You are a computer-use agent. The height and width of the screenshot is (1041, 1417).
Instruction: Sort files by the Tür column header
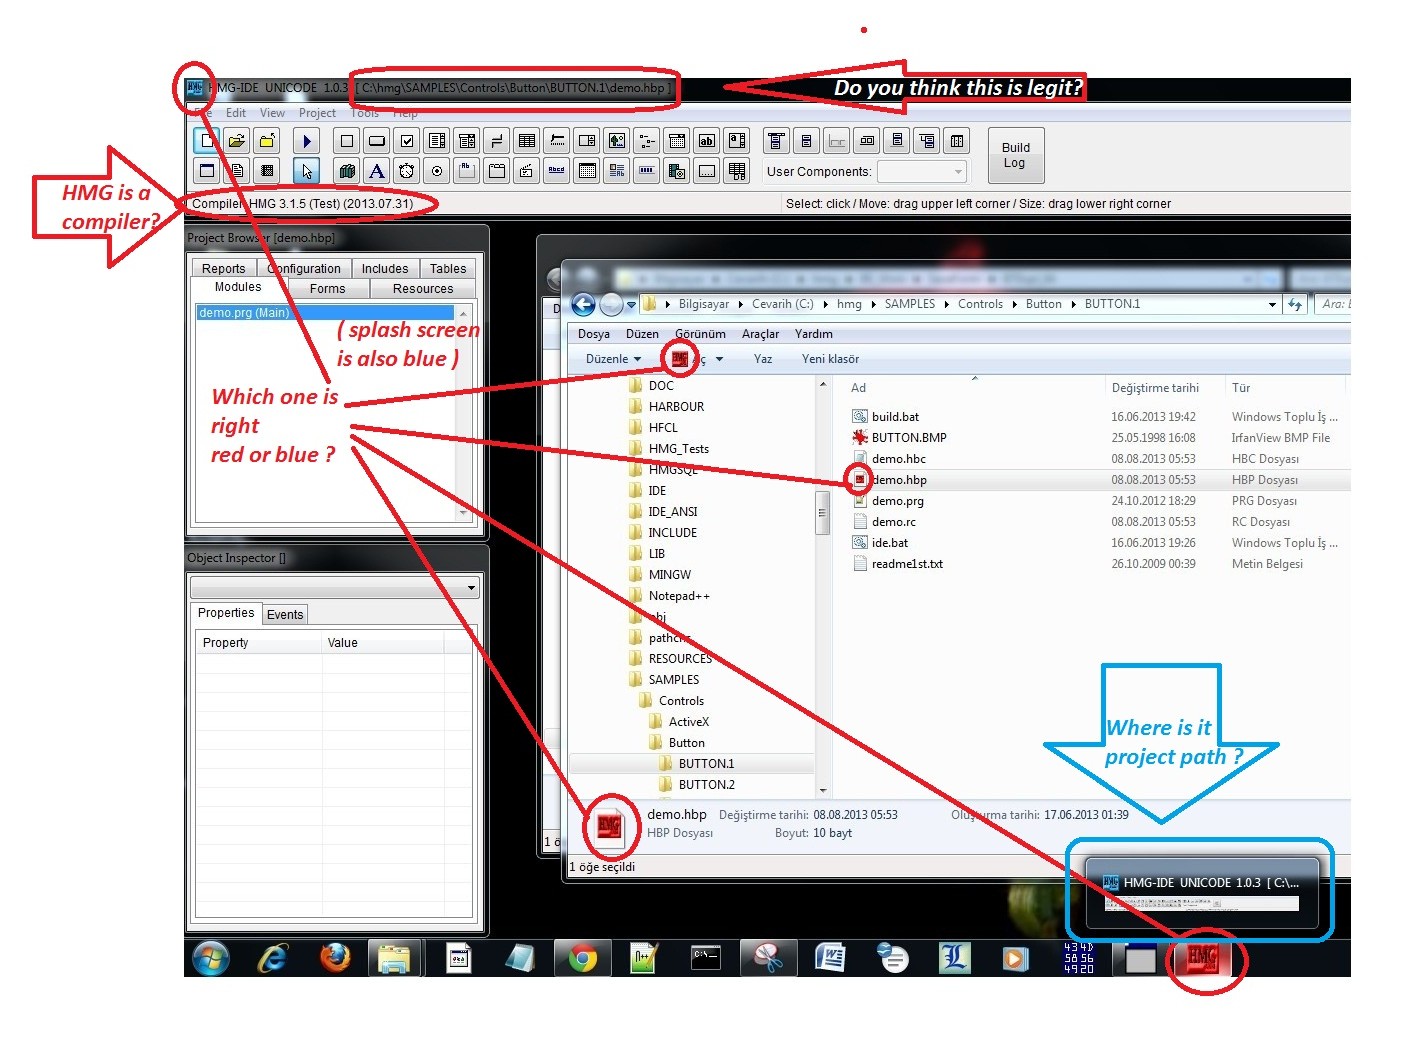pyautogui.click(x=1241, y=388)
